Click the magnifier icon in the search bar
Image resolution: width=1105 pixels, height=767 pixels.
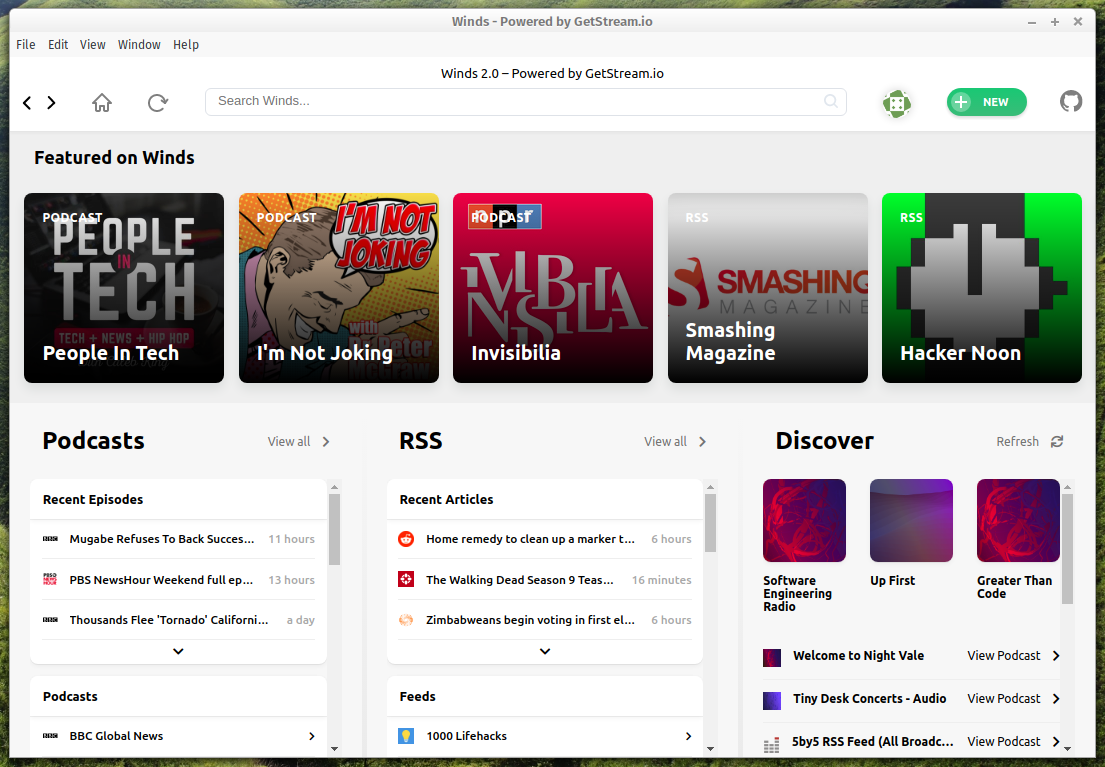pyautogui.click(x=831, y=102)
